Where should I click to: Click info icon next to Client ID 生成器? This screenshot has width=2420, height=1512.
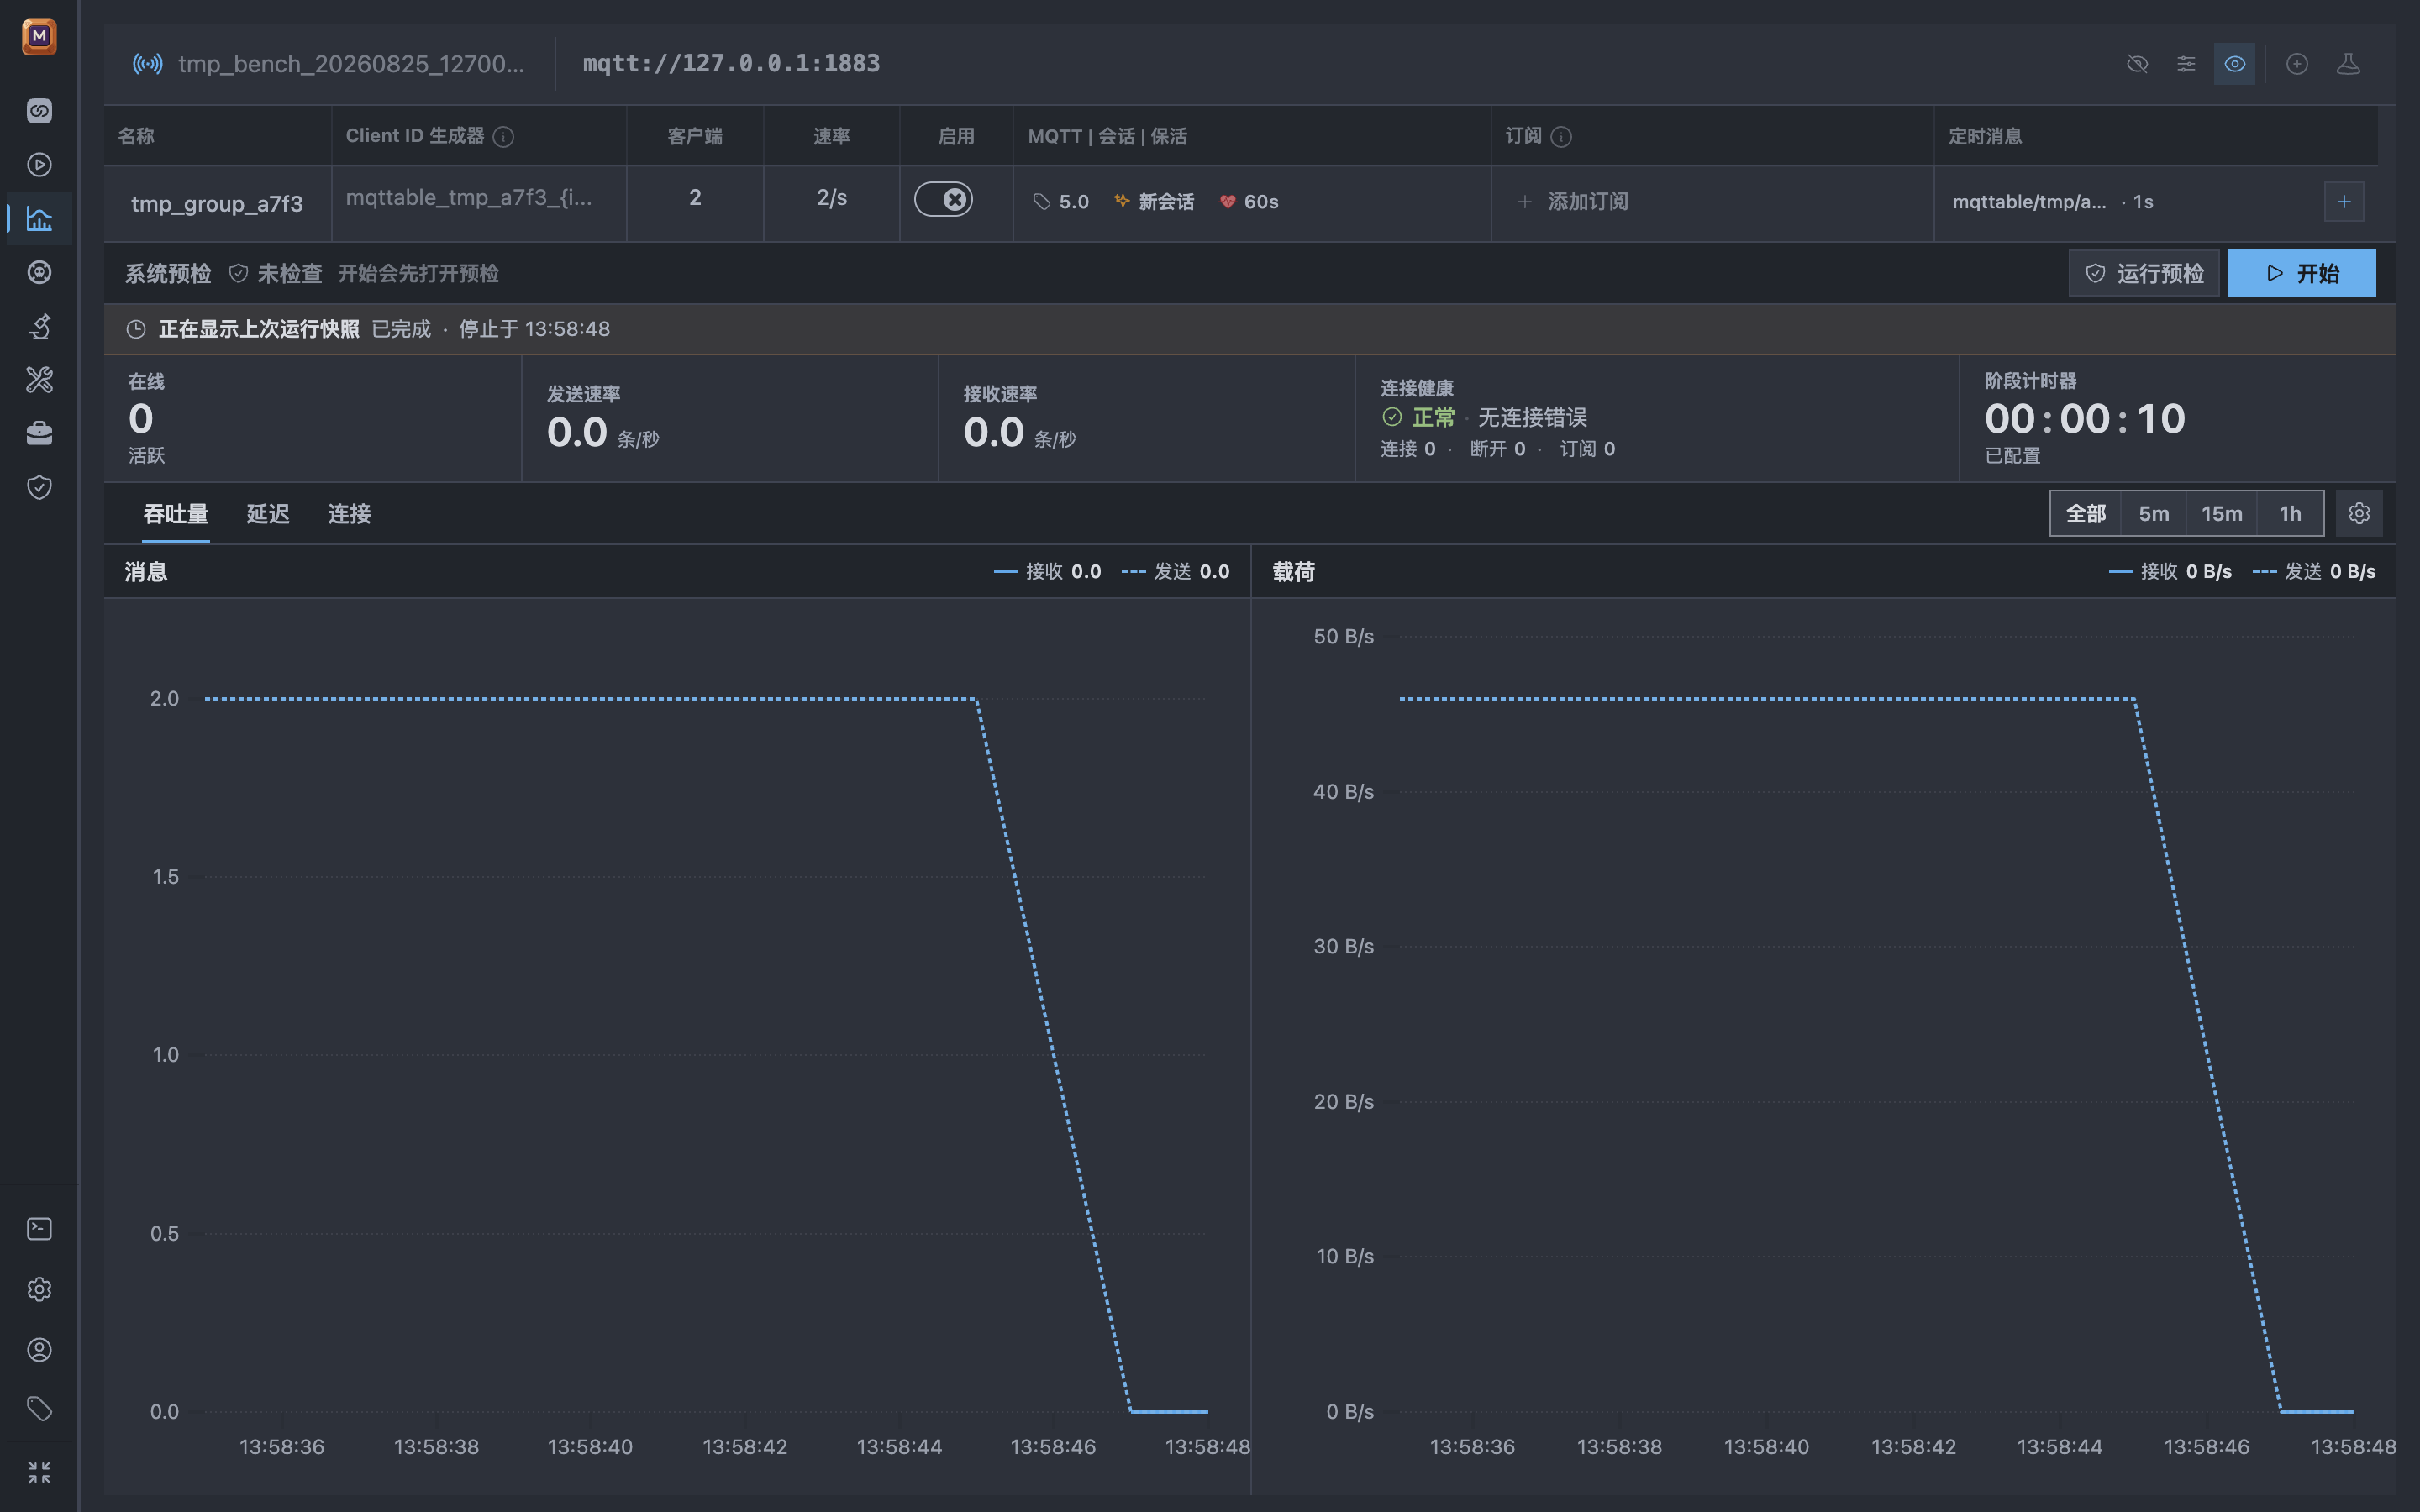click(x=504, y=137)
